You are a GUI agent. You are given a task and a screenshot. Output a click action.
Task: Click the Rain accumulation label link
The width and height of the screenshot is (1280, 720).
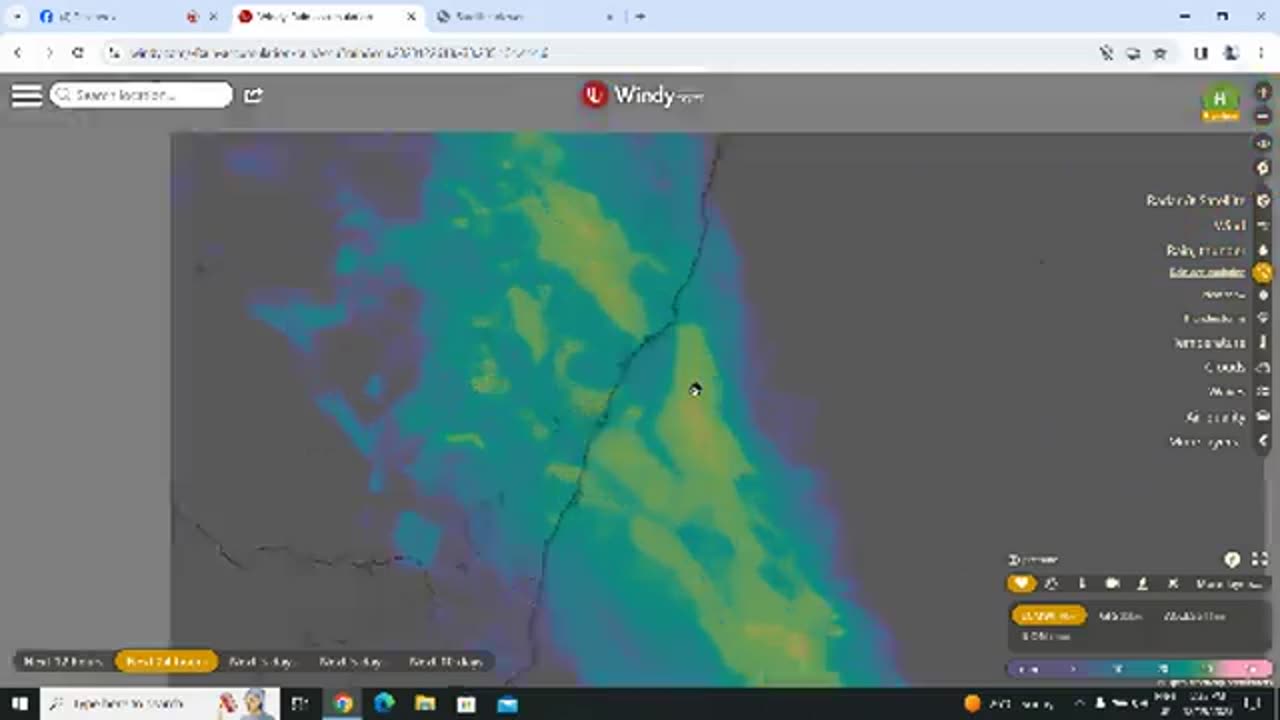click(1207, 272)
